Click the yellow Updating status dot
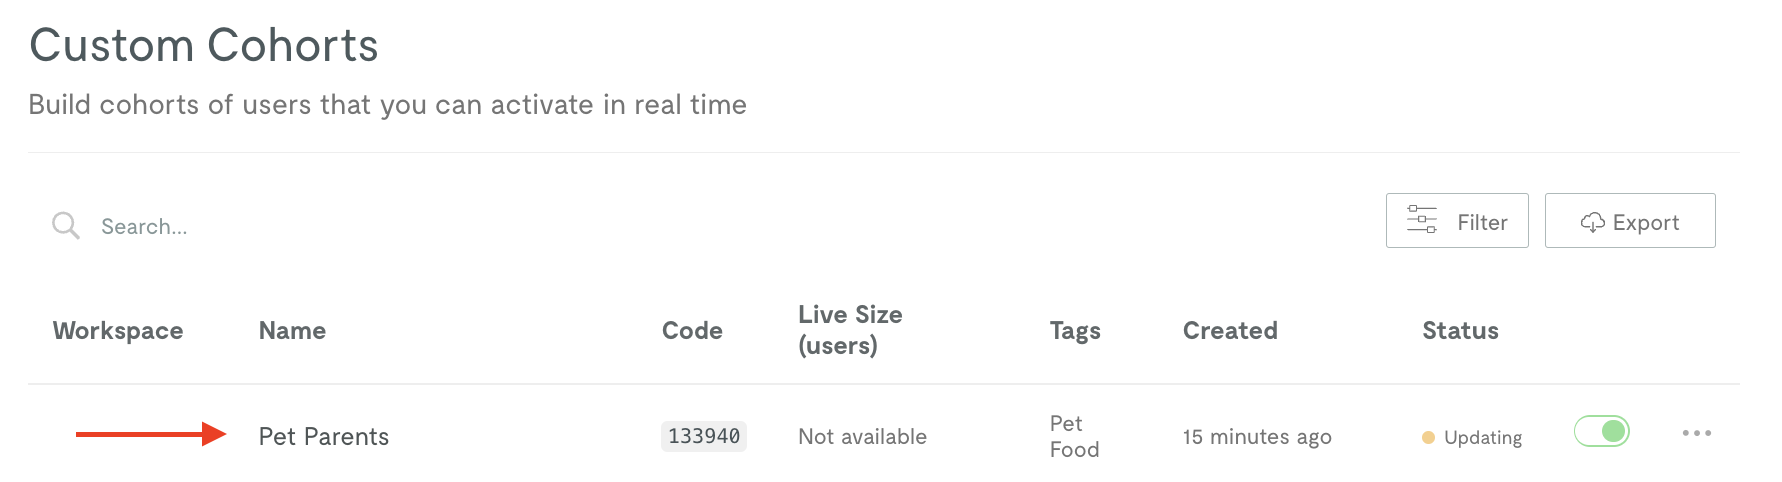The width and height of the screenshot is (1782, 482). coord(1428,437)
